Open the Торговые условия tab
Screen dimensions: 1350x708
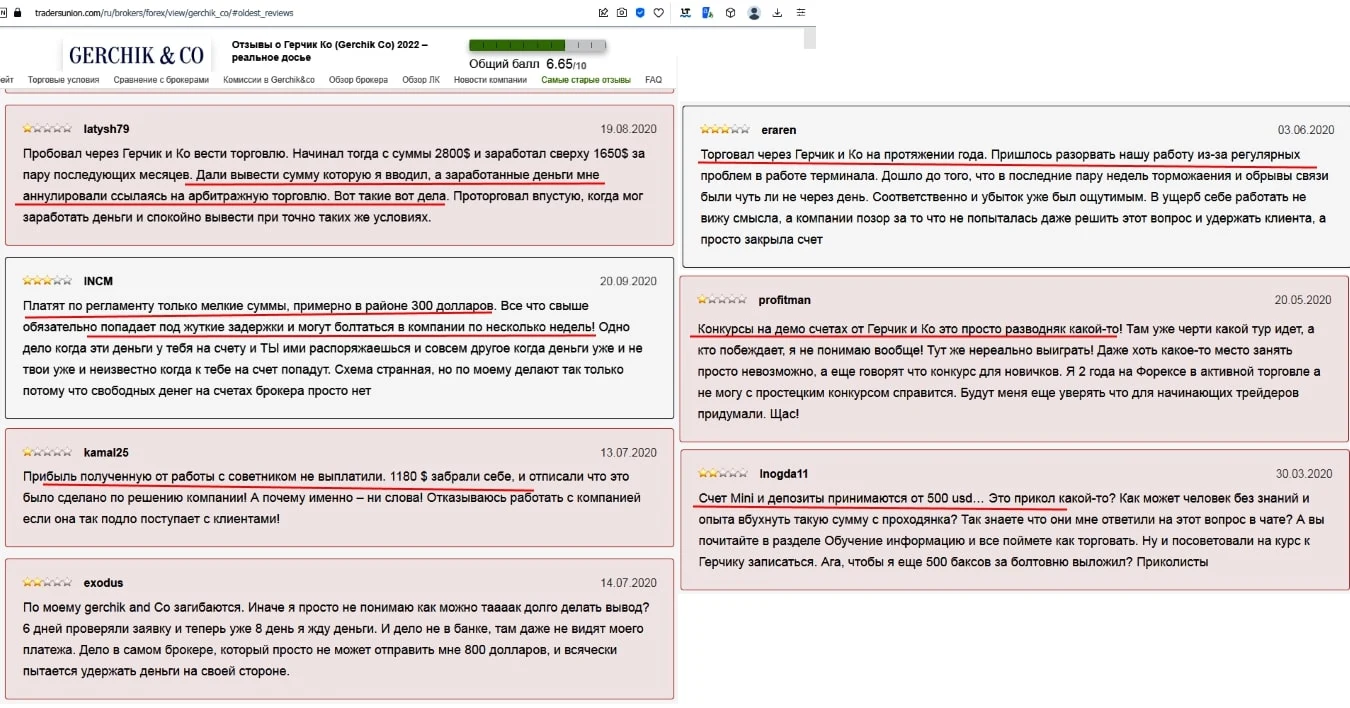(x=63, y=80)
